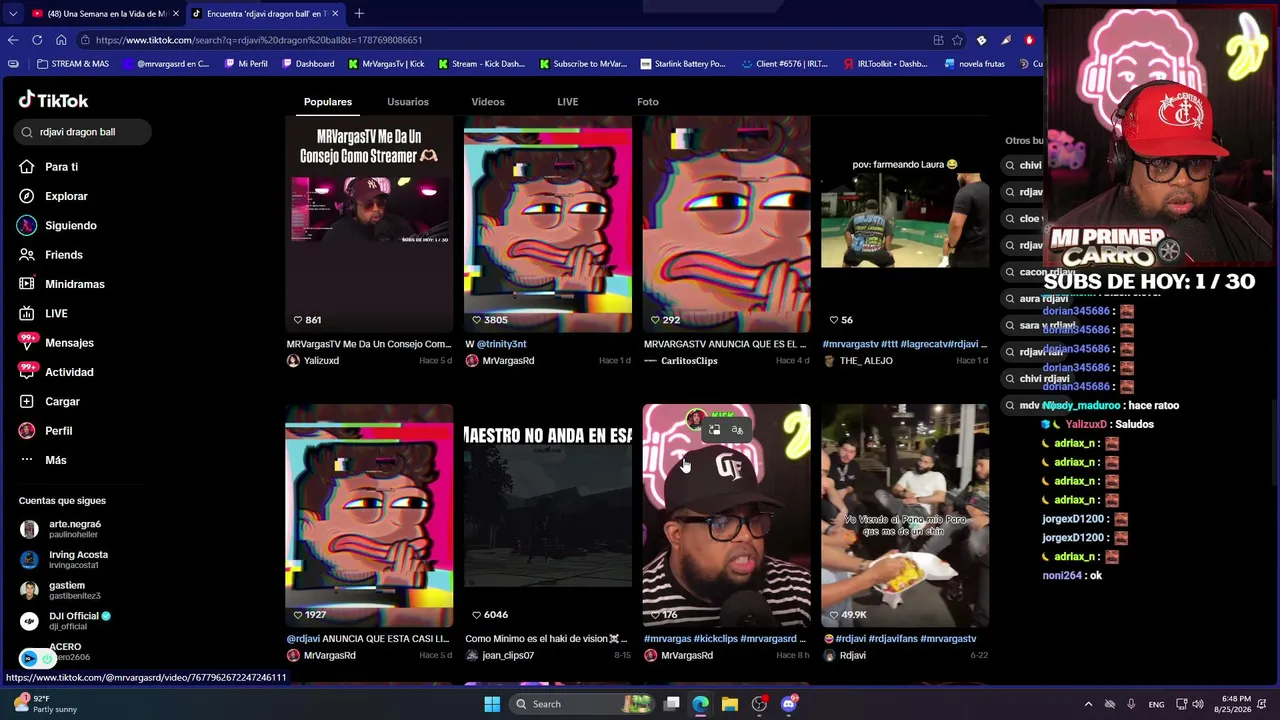This screenshot has height=720, width=1280.
Task: Switch to the Usuarios tab
Action: pos(408,102)
